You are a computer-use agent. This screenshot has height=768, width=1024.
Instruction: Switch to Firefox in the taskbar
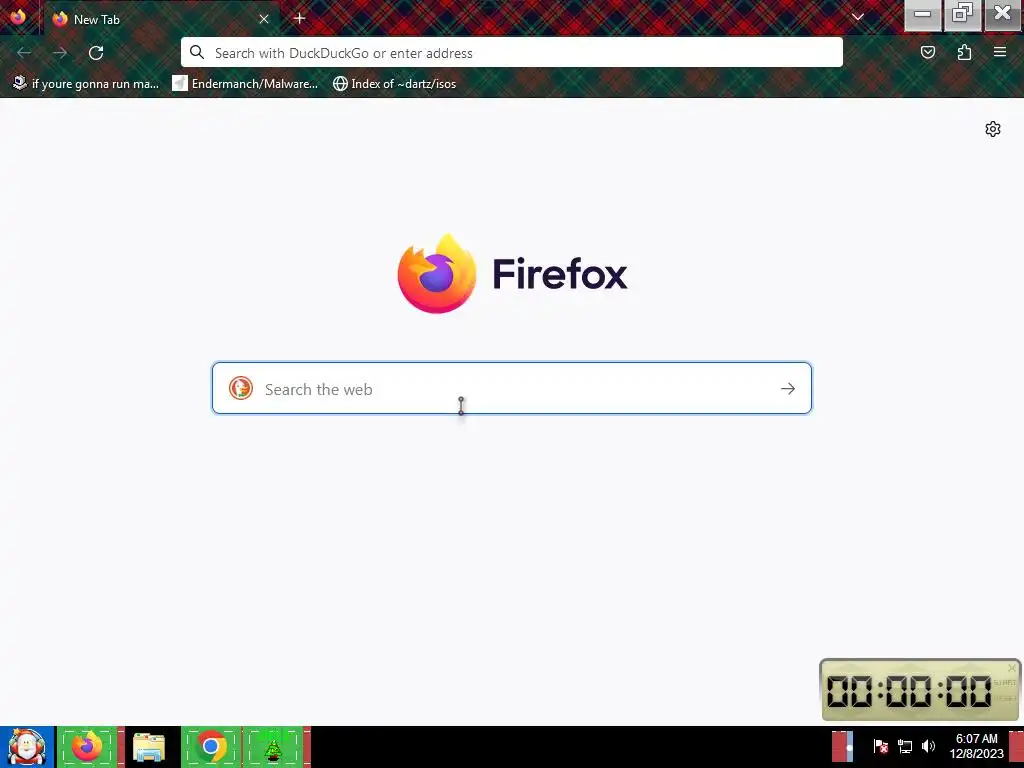[x=89, y=747]
